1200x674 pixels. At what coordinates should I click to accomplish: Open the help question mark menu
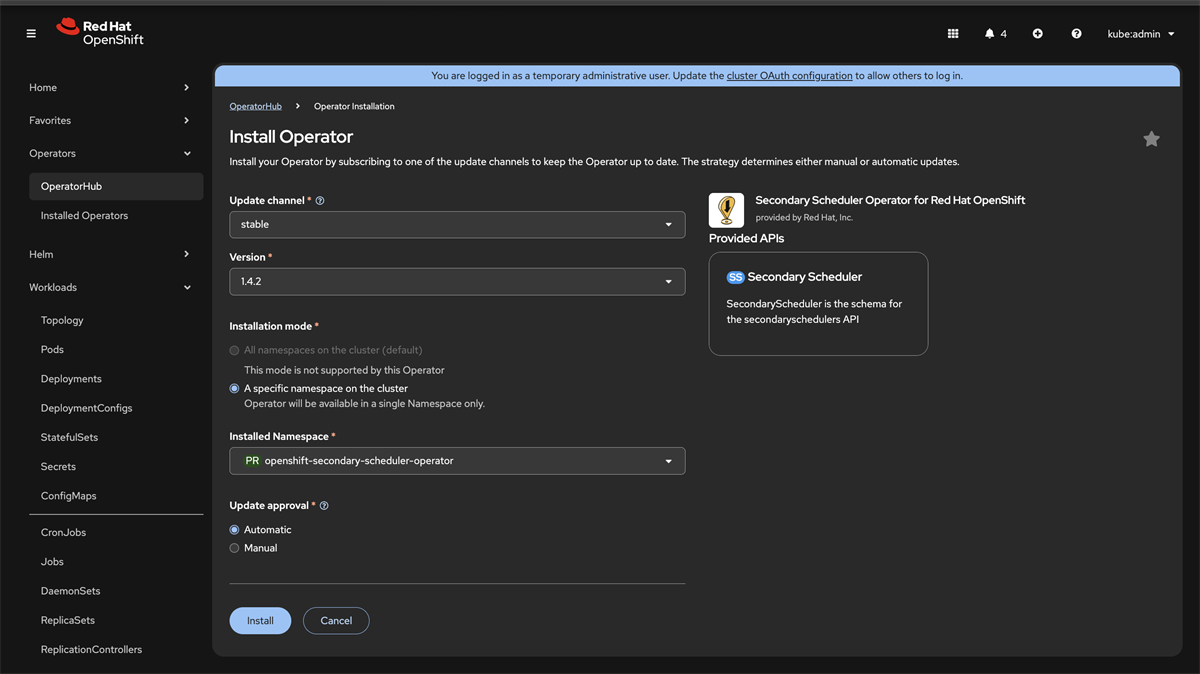(1077, 34)
